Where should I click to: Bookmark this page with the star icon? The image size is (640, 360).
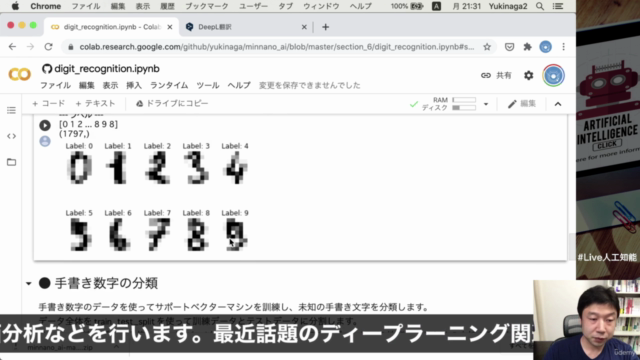(487, 47)
